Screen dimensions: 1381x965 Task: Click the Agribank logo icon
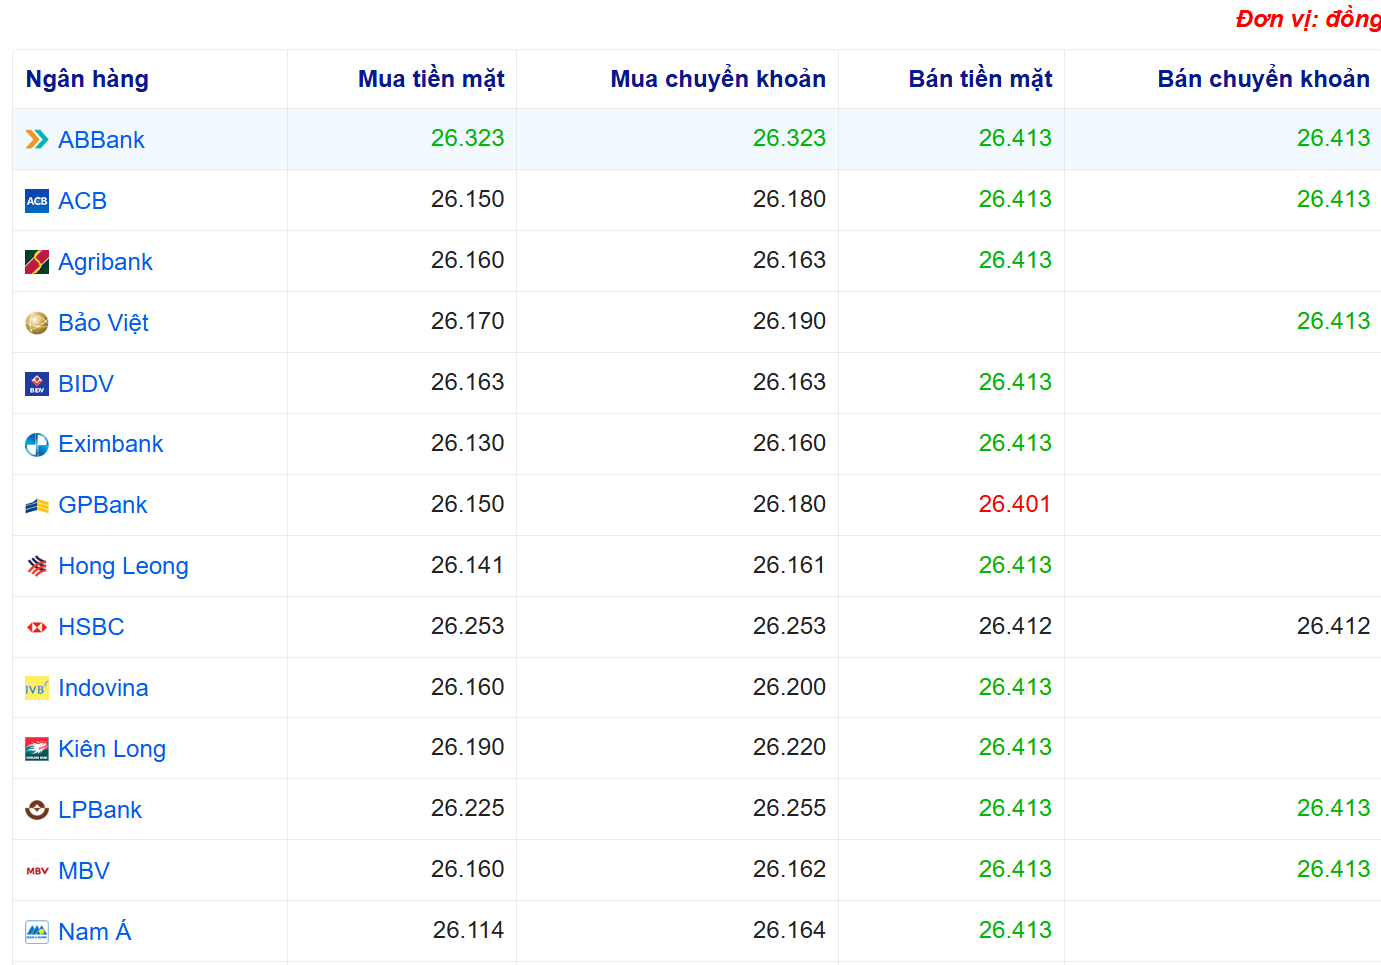pos(37,262)
